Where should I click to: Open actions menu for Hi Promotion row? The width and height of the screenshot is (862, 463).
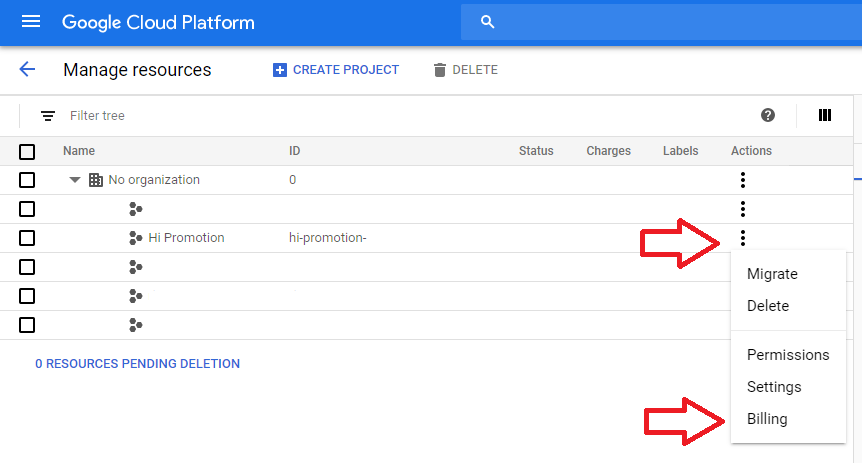click(x=743, y=238)
